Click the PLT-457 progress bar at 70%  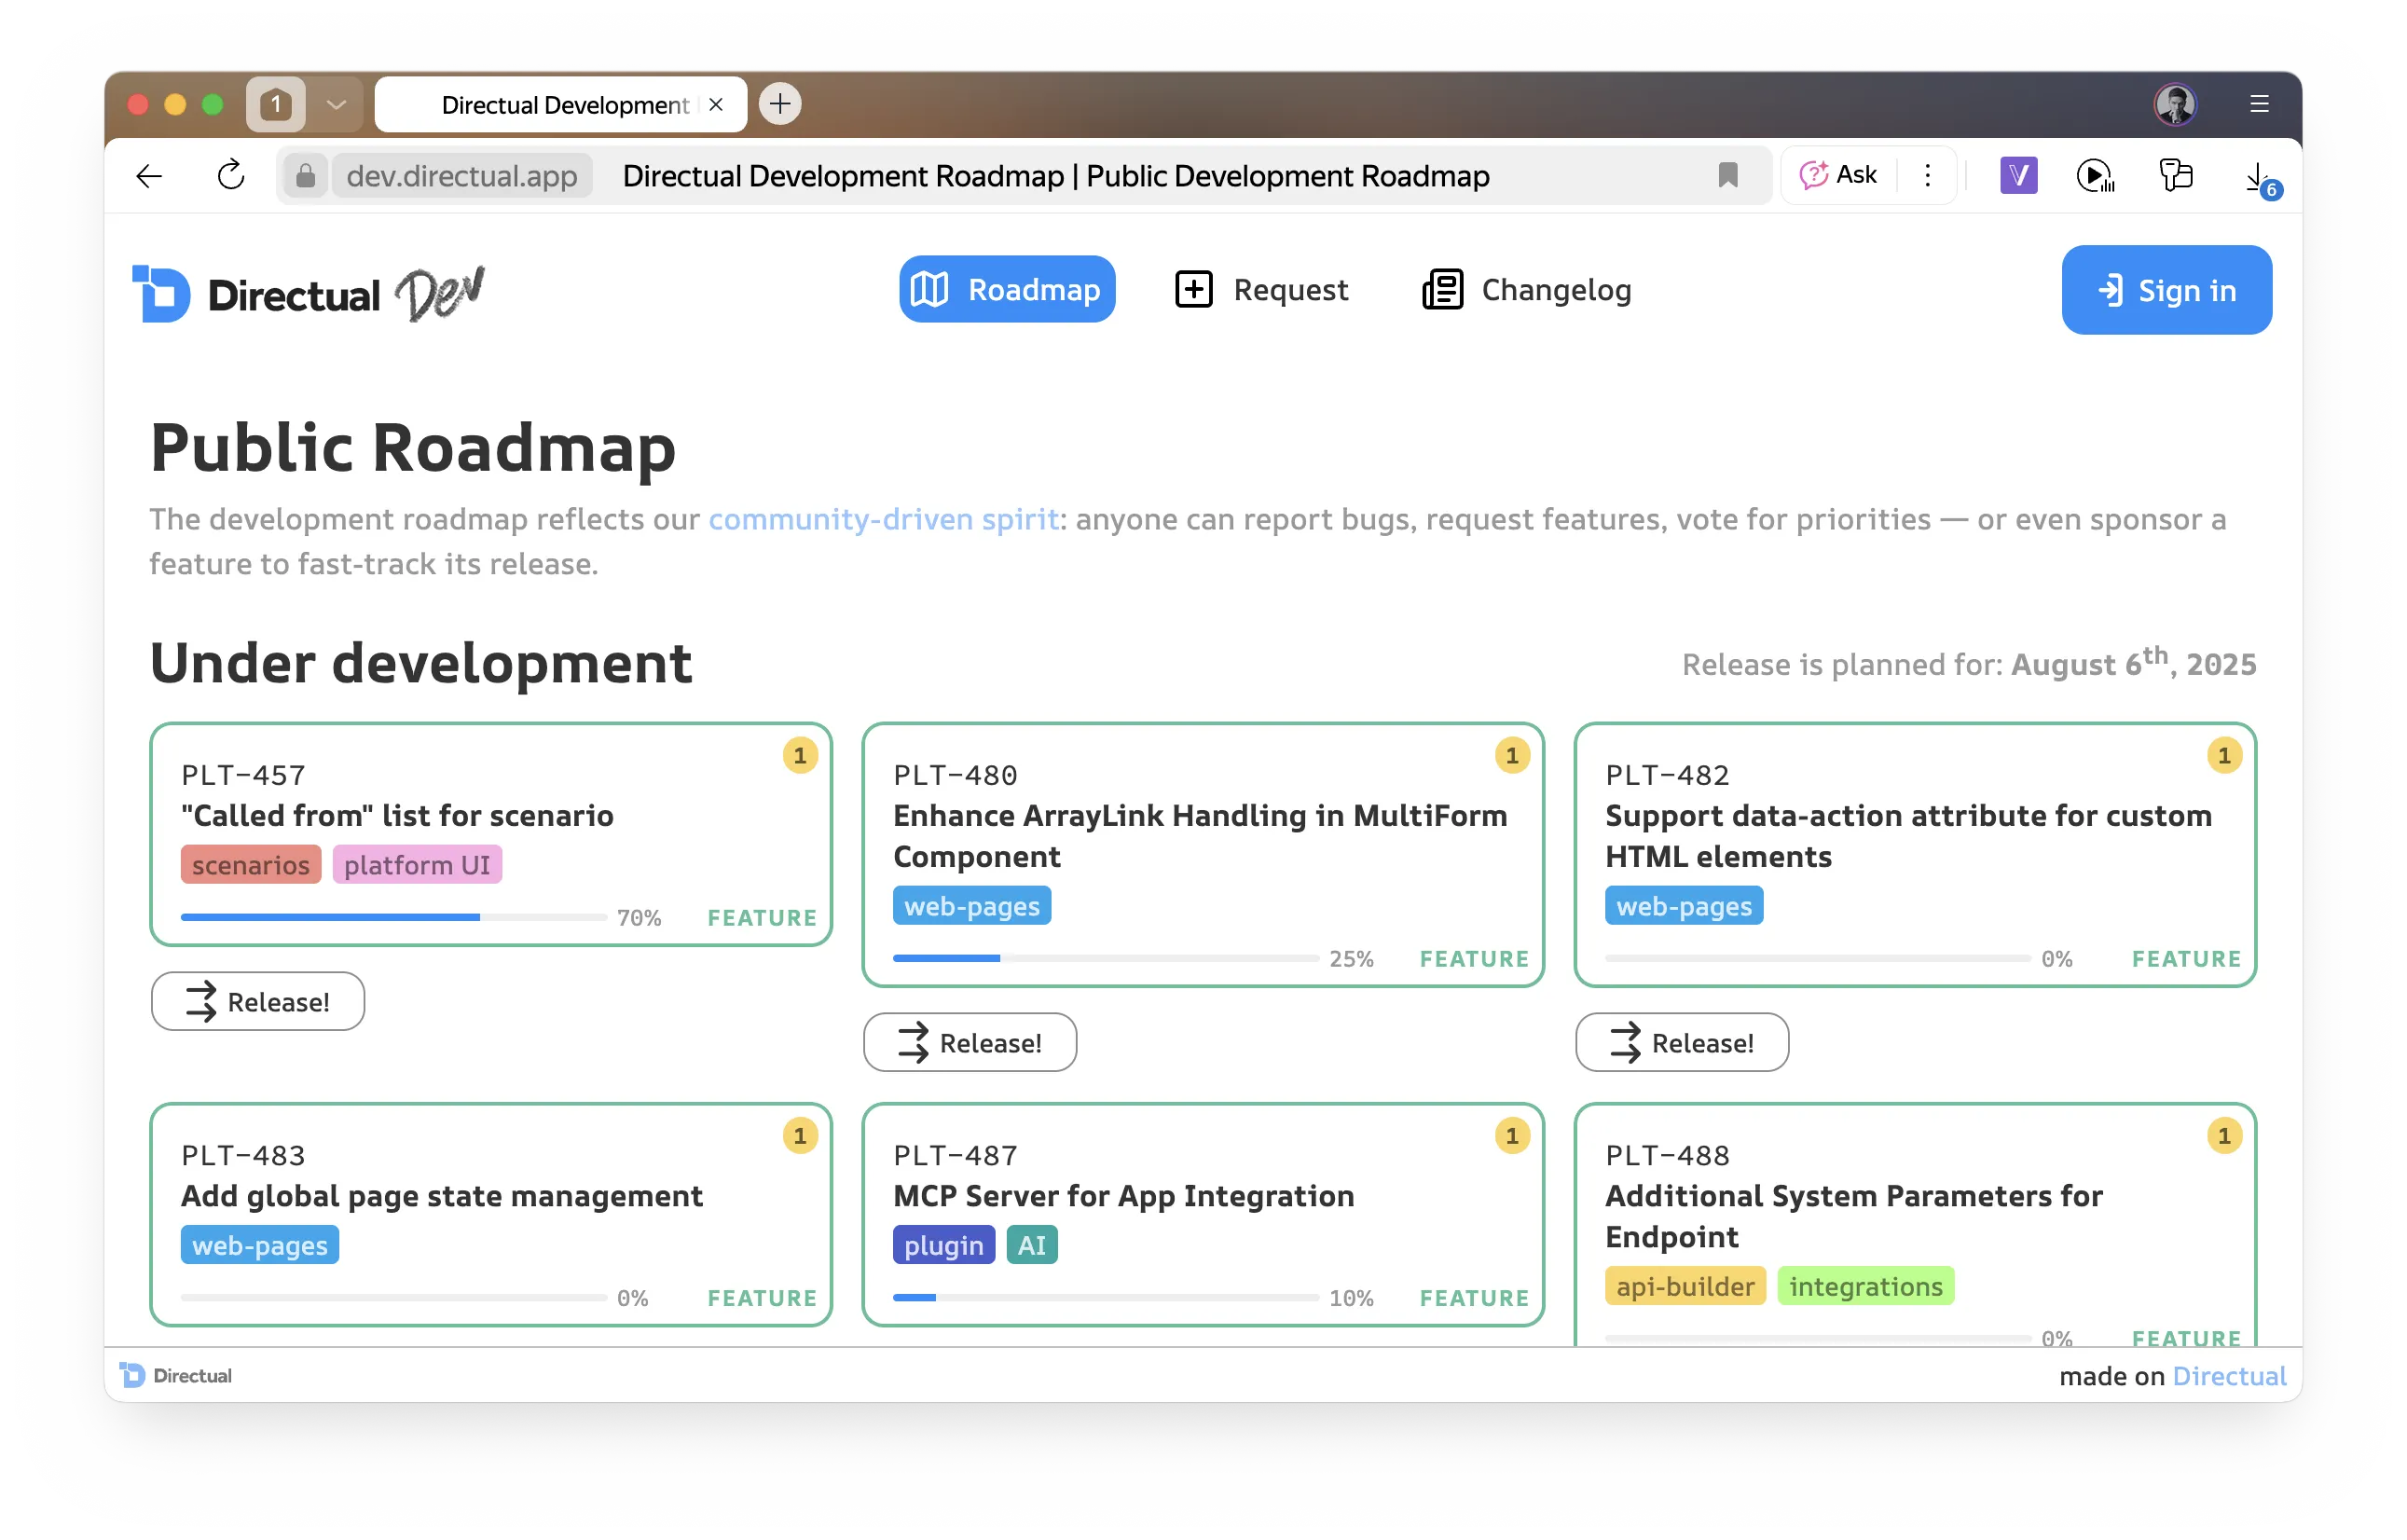[x=393, y=917]
